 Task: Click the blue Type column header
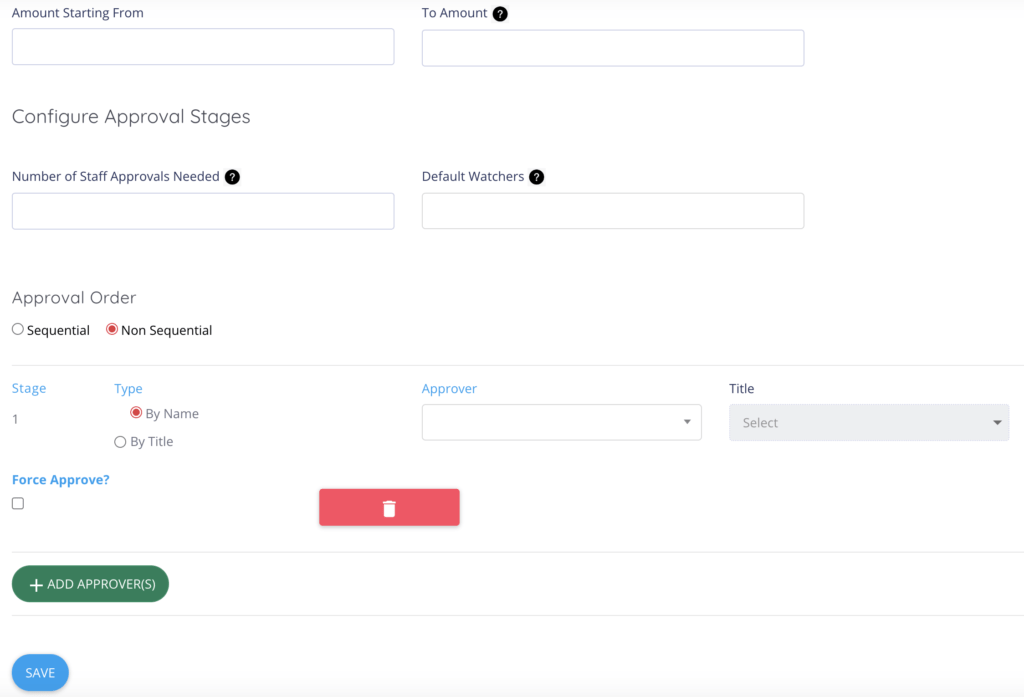128,389
